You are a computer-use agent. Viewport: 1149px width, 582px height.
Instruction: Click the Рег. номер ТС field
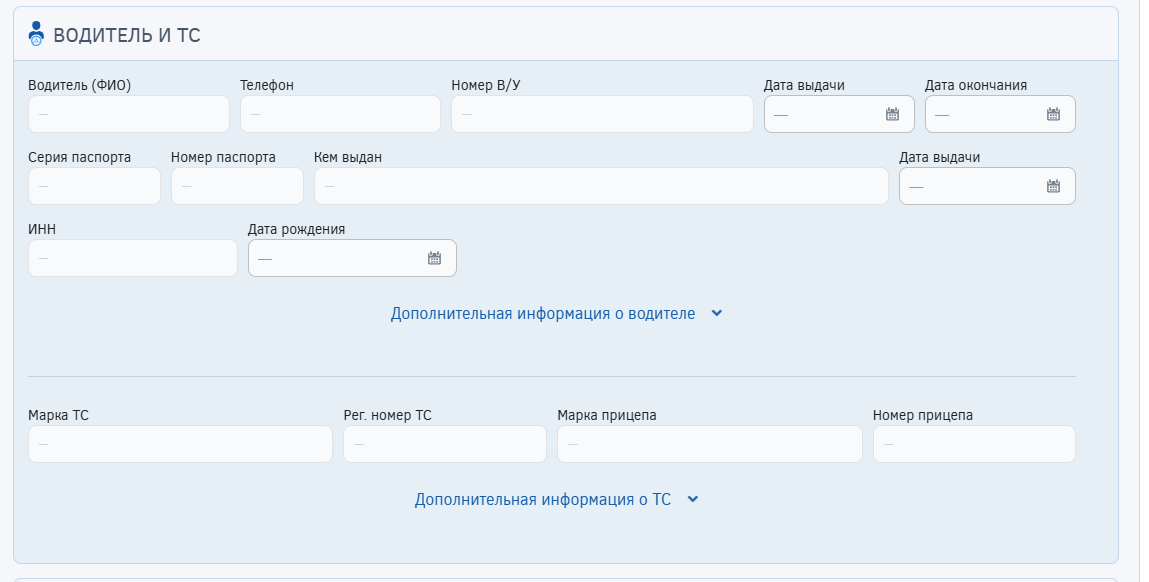pos(445,444)
